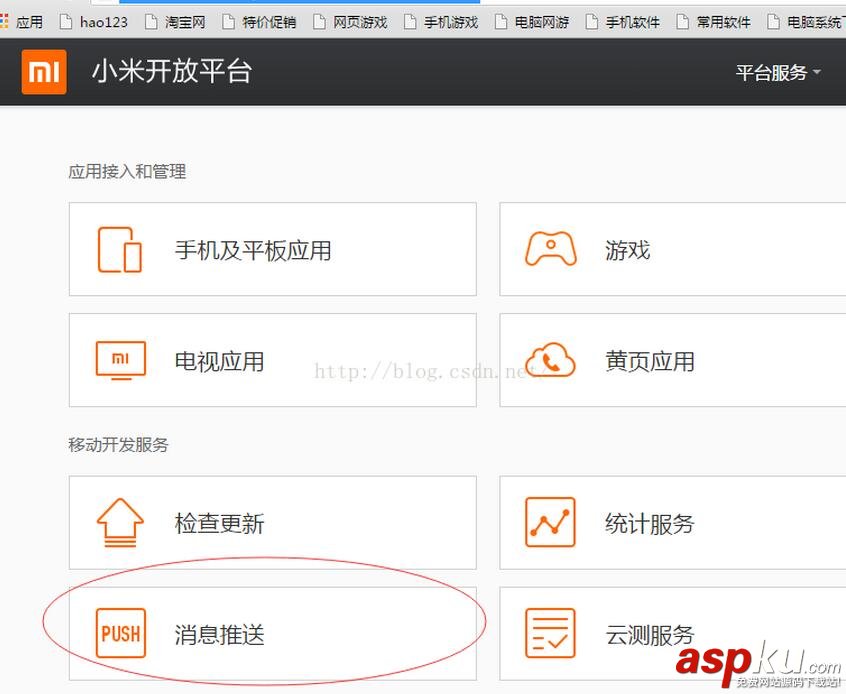Open the 网页游戏 bookmark

coord(350,22)
